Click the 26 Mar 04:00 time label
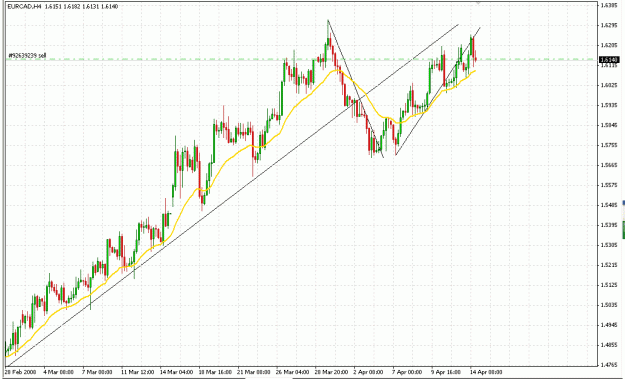The image size is (625, 379). point(293,372)
